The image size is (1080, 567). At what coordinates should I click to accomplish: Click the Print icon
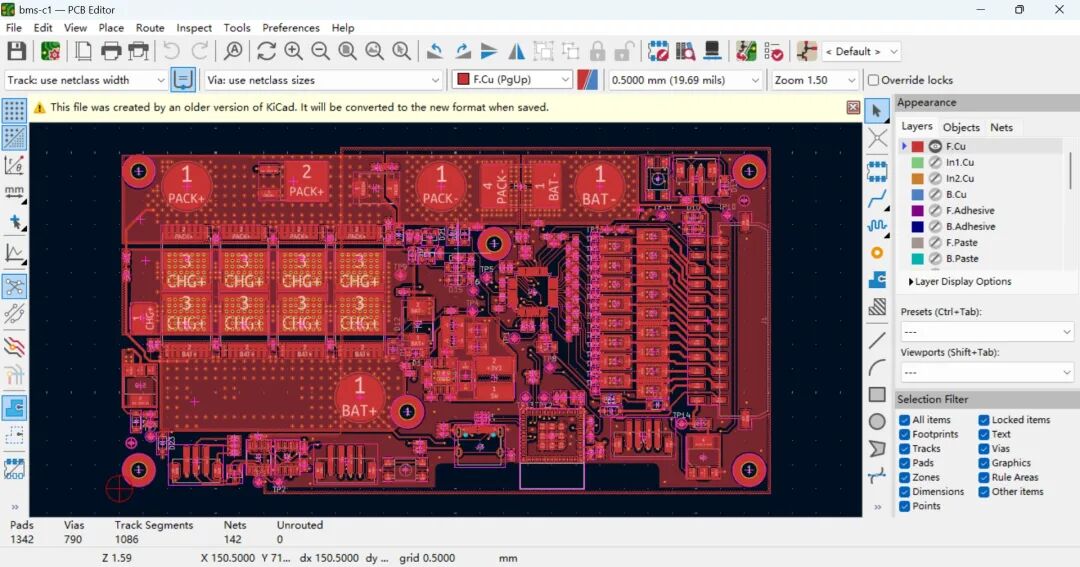(x=111, y=52)
